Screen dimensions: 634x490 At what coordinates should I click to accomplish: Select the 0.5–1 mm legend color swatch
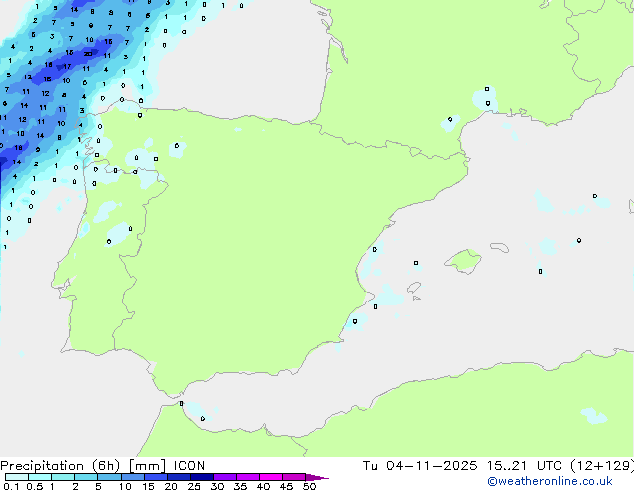40,477
